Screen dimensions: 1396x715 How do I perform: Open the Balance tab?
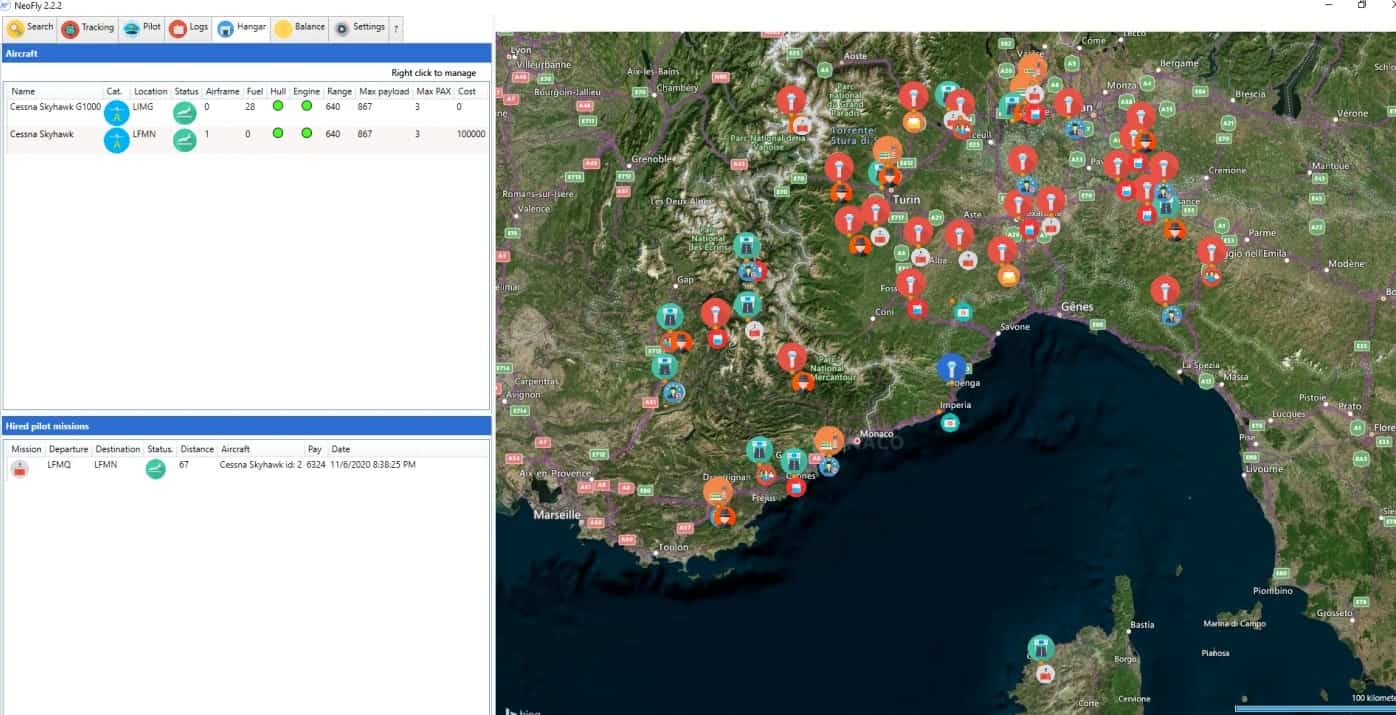(x=299, y=28)
